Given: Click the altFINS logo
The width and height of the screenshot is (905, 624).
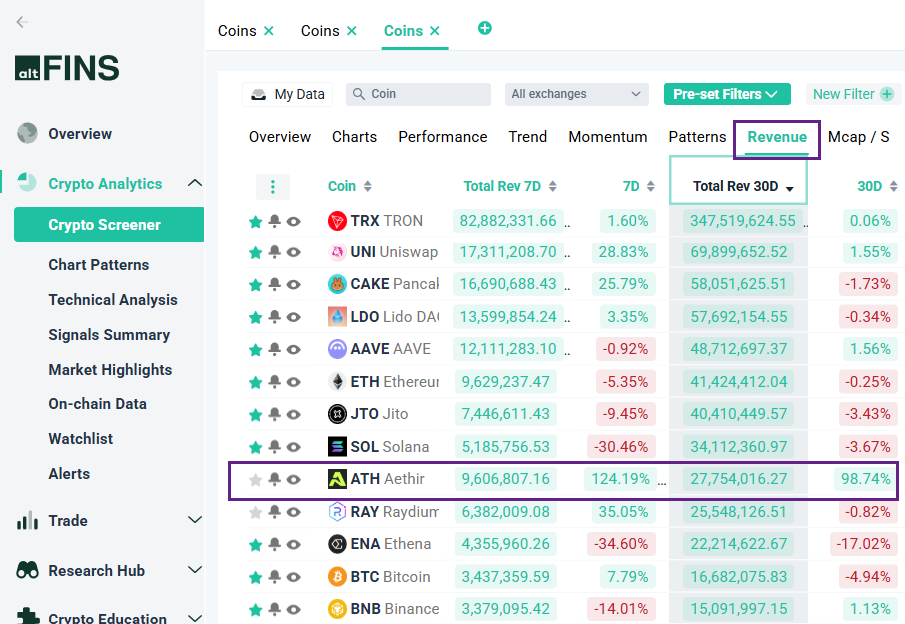Looking at the screenshot, I should click(x=67, y=68).
